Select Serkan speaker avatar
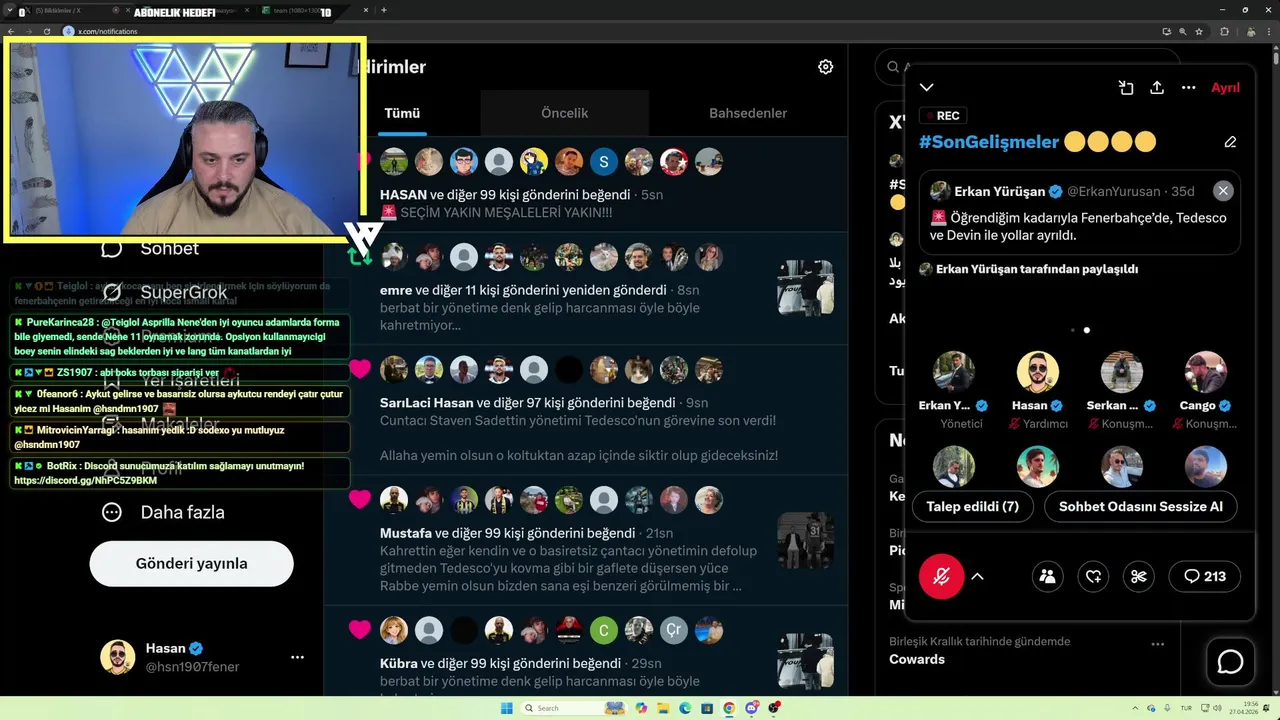The image size is (1280, 720). click(x=1122, y=371)
